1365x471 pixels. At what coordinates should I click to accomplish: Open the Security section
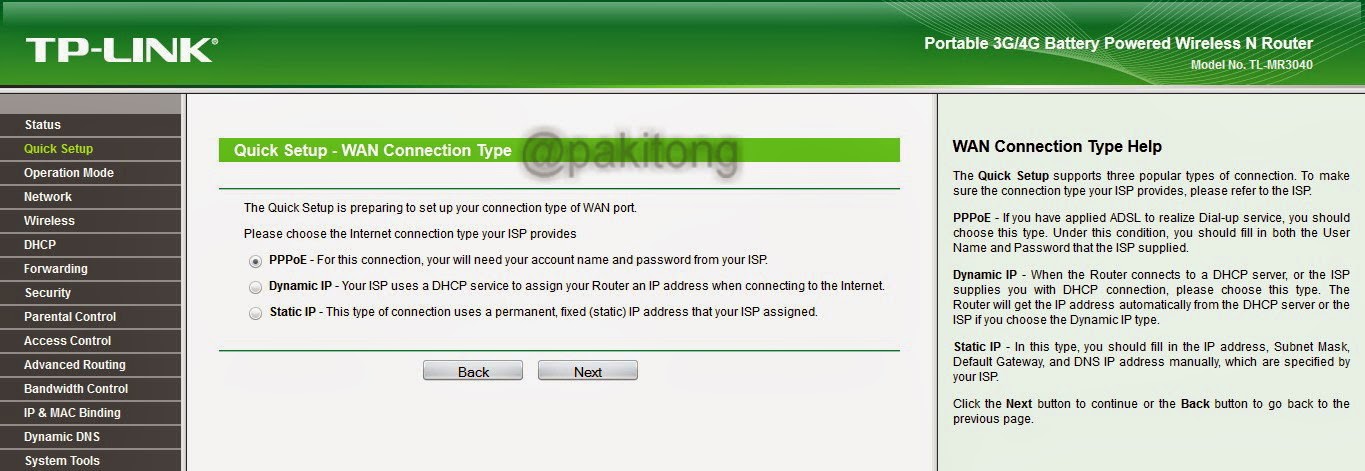pos(91,293)
